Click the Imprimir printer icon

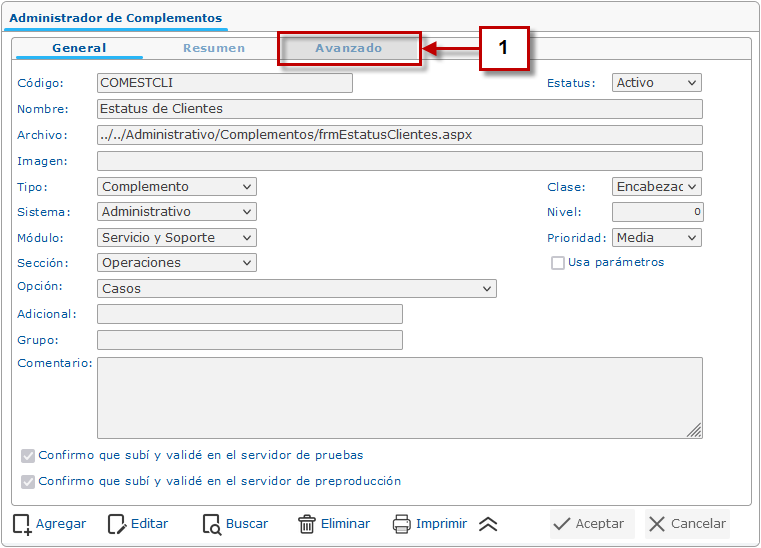pyautogui.click(x=401, y=524)
